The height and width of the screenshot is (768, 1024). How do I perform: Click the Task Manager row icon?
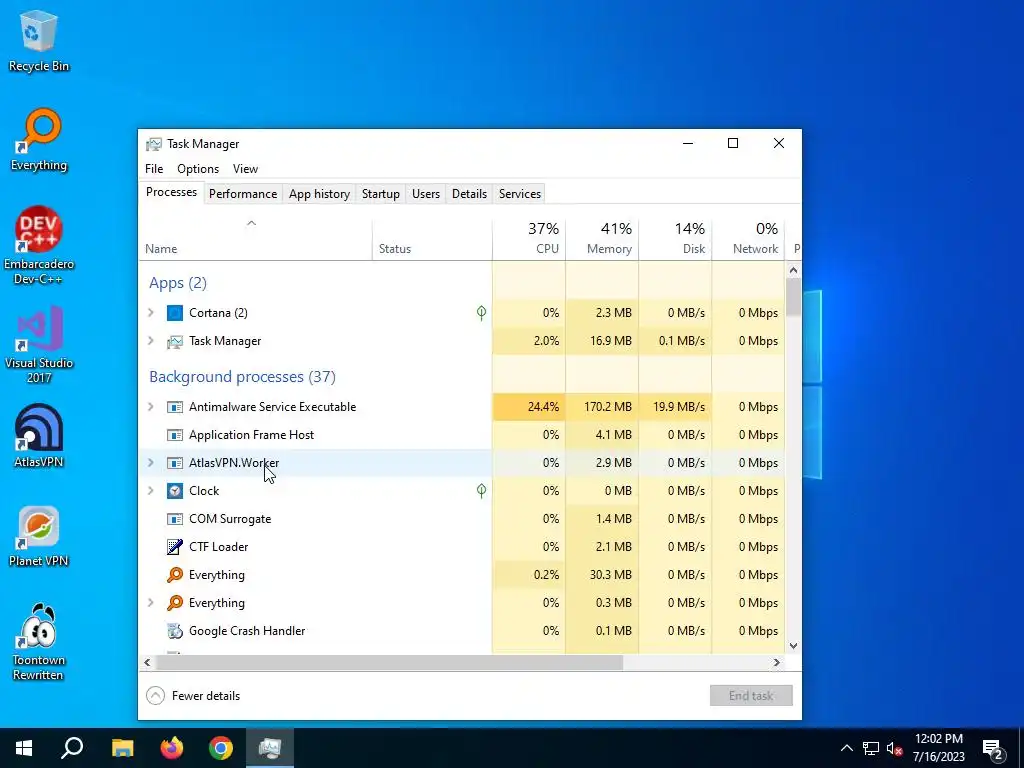(174, 341)
